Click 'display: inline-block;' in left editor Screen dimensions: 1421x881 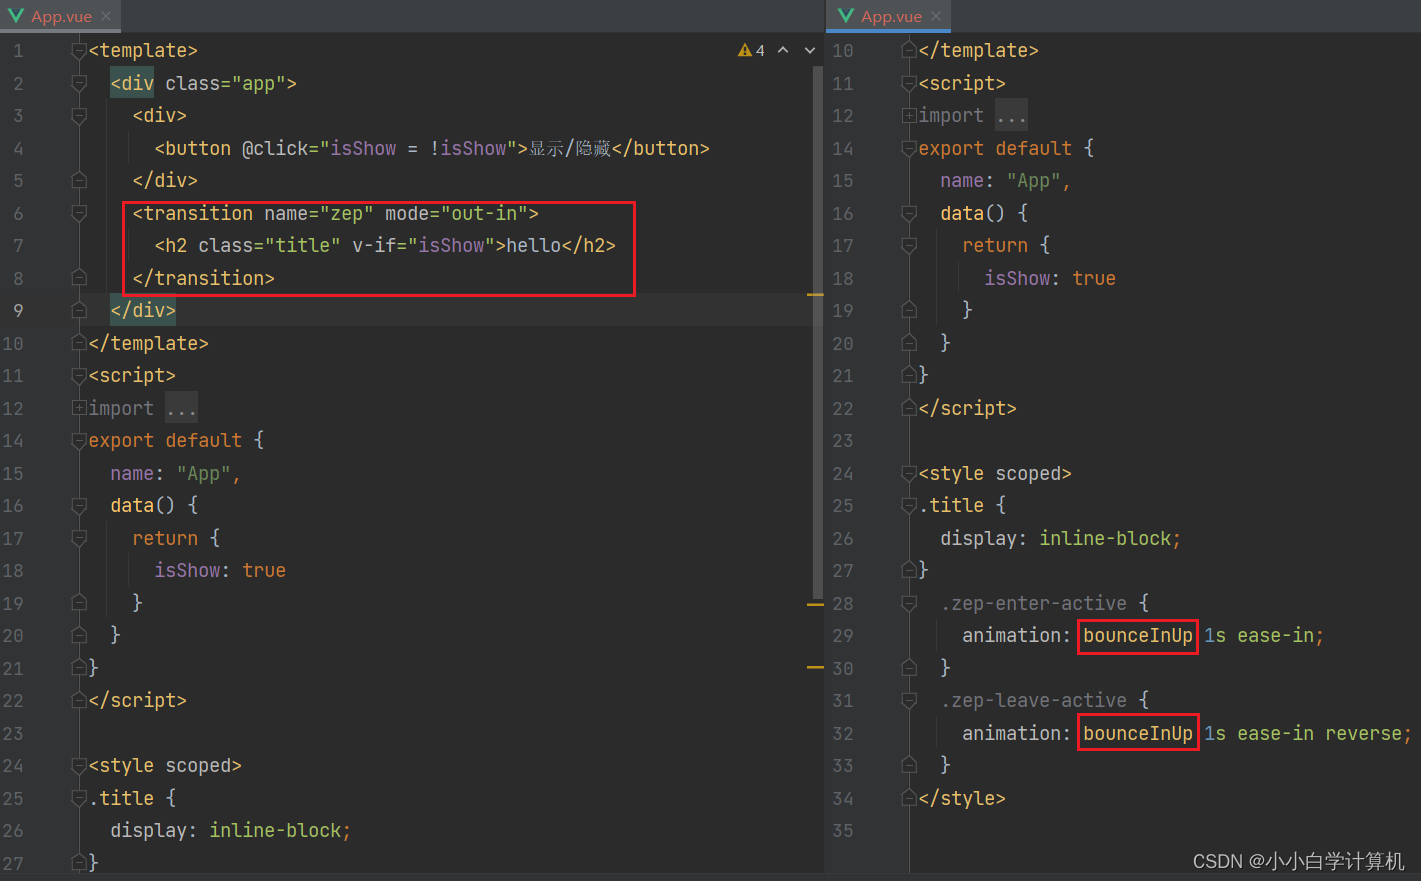(231, 831)
